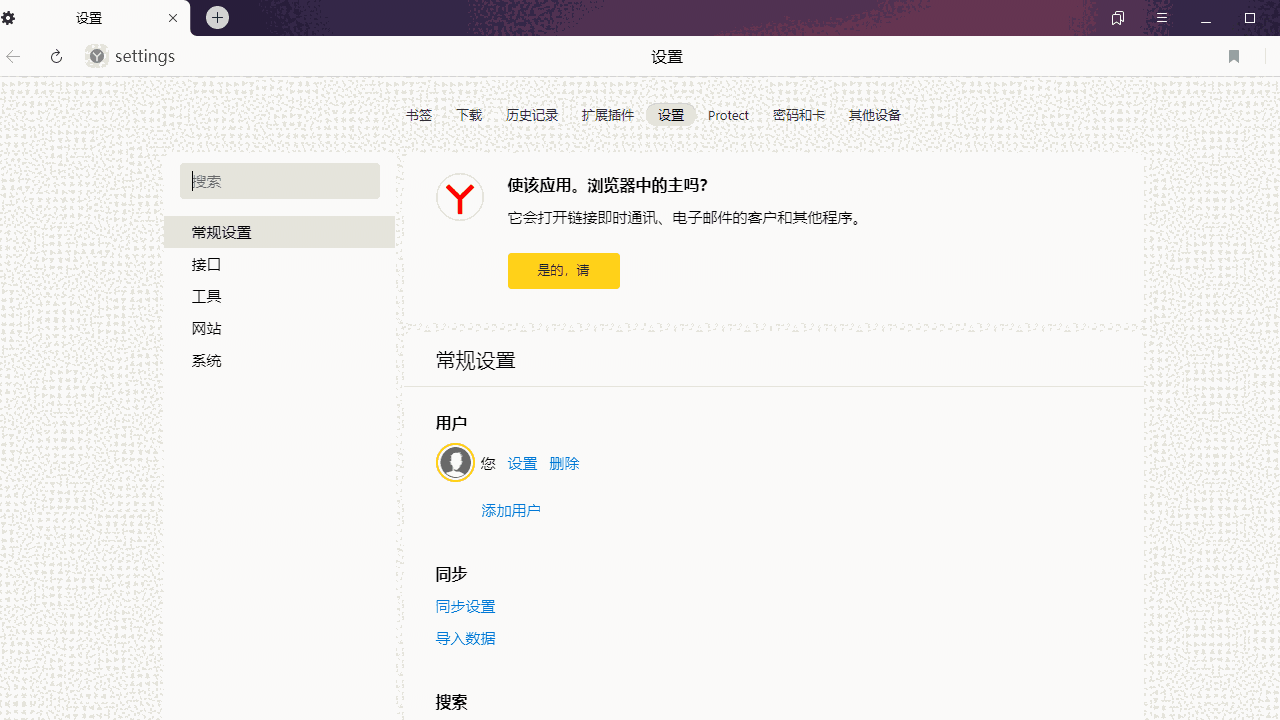This screenshot has width=1280, height=720.
Task: Open the 接口 settings section
Action: click(x=206, y=264)
